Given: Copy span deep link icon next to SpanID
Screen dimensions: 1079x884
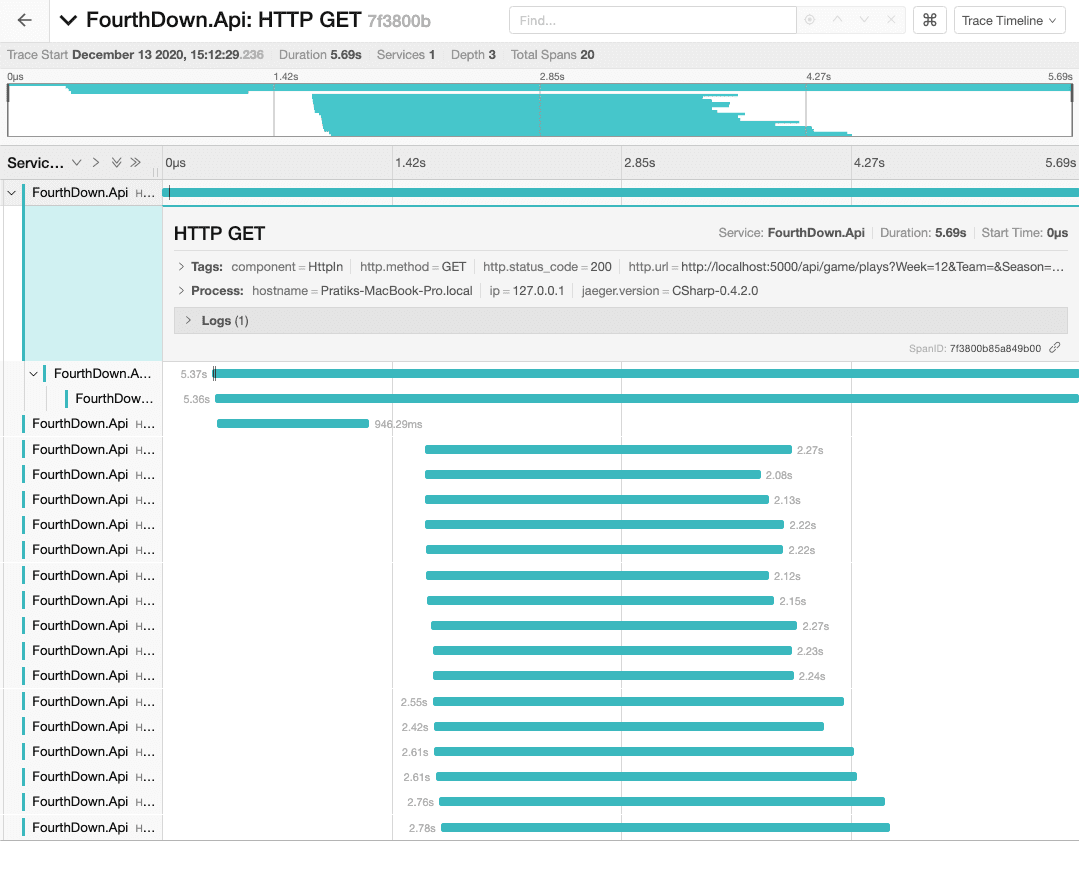Looking at the screenshot, I should 1054,348.
